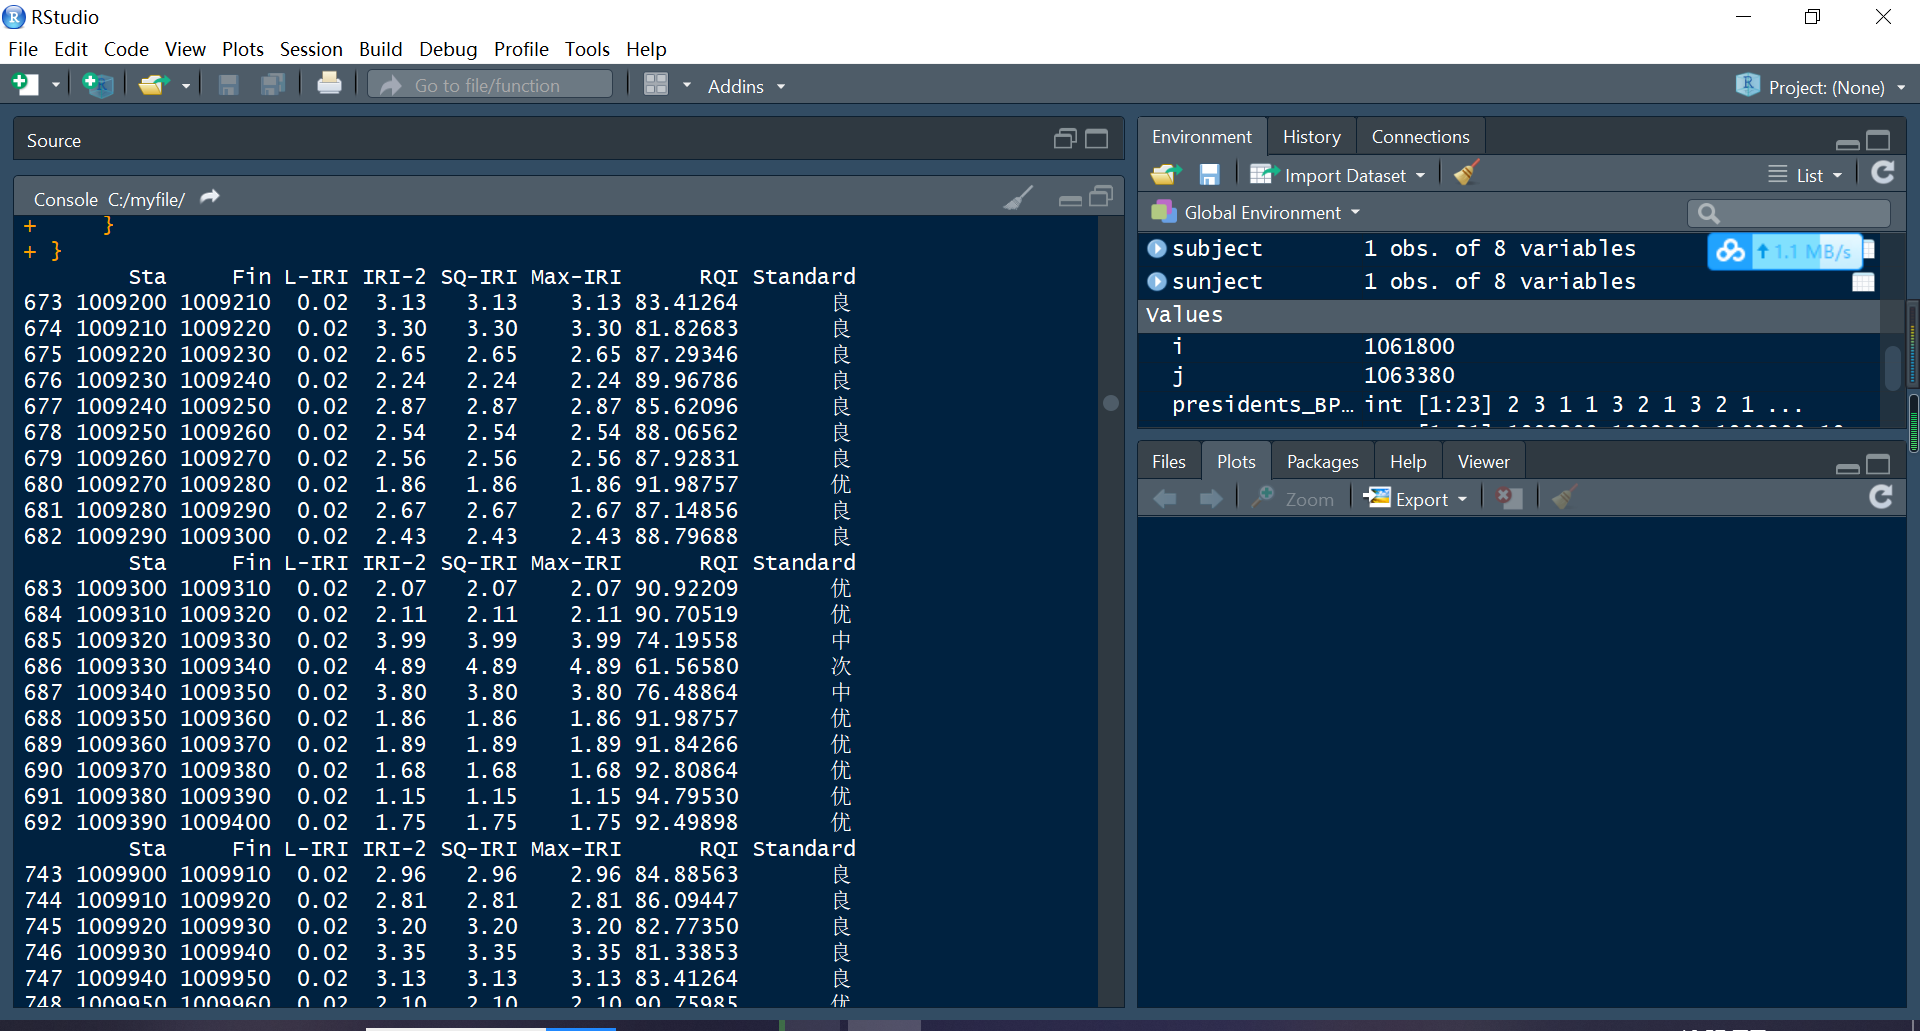Clear console with the broom icon
This screenshot has height=1031, width=1920.
coord(1018,198)
